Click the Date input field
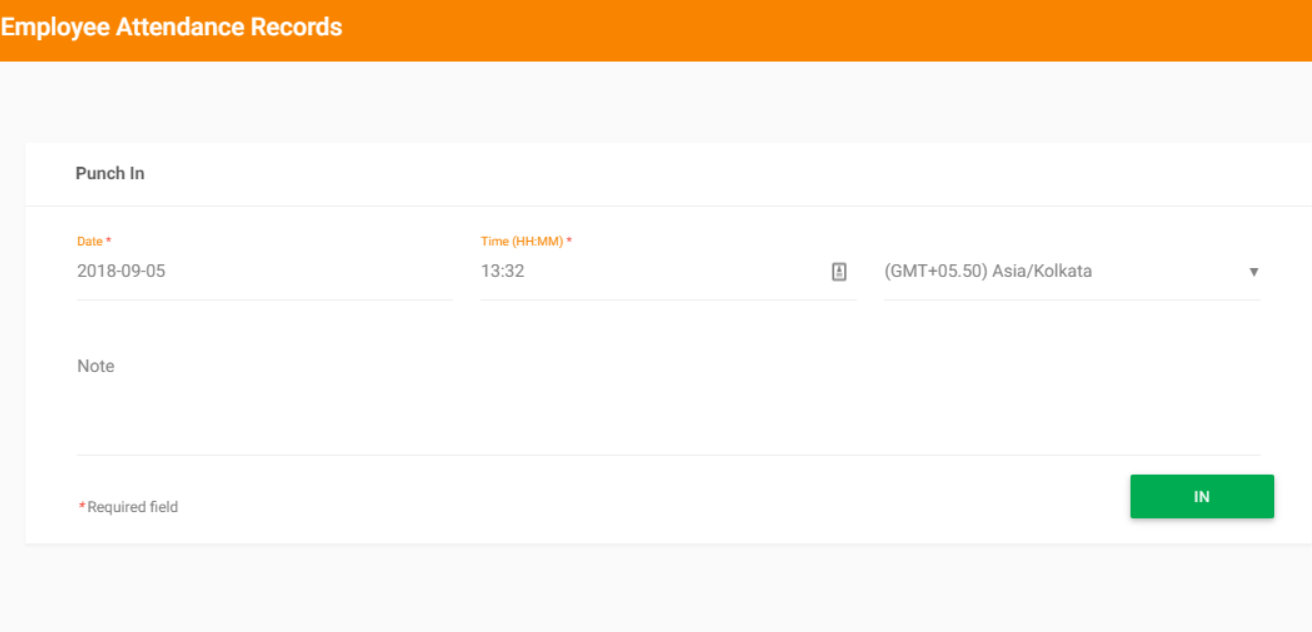 coord(263,271)
